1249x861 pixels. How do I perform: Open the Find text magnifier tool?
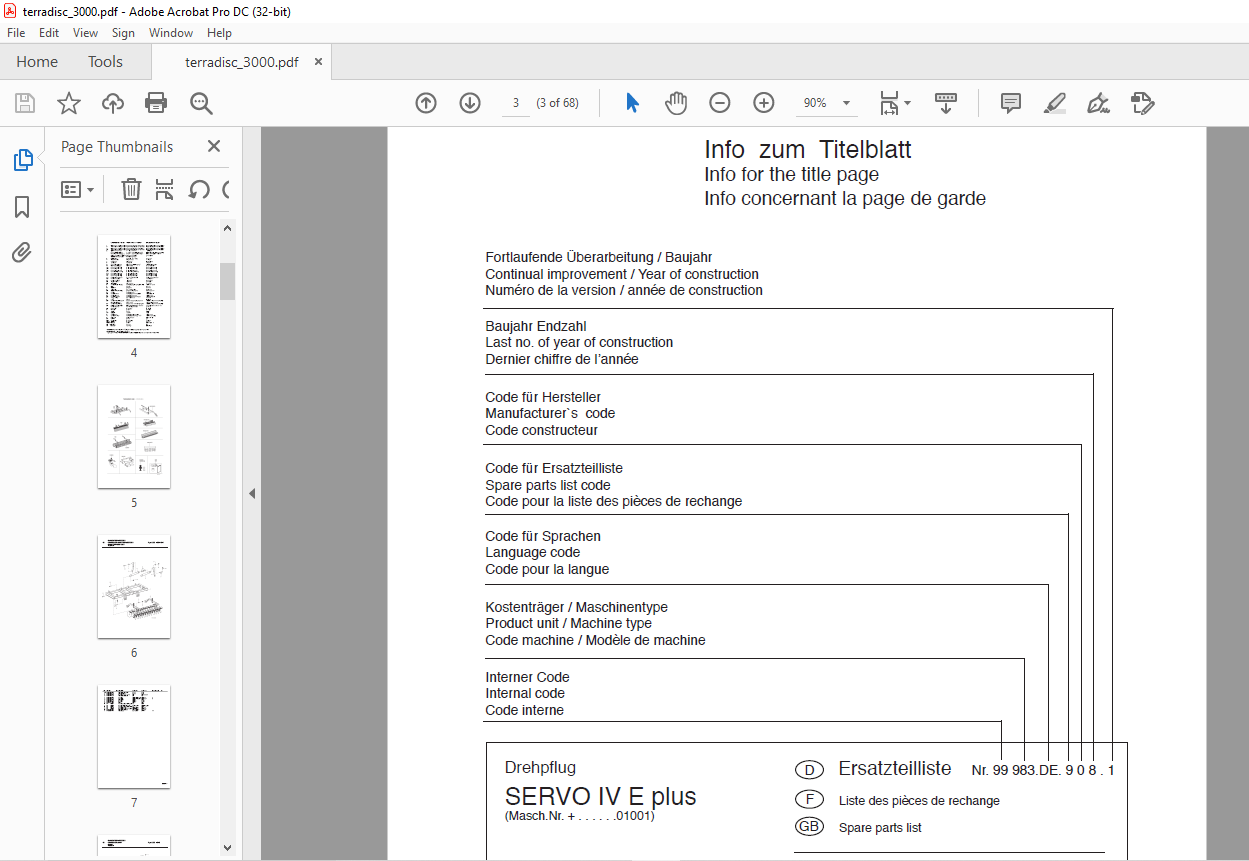(x=201, y=103)
